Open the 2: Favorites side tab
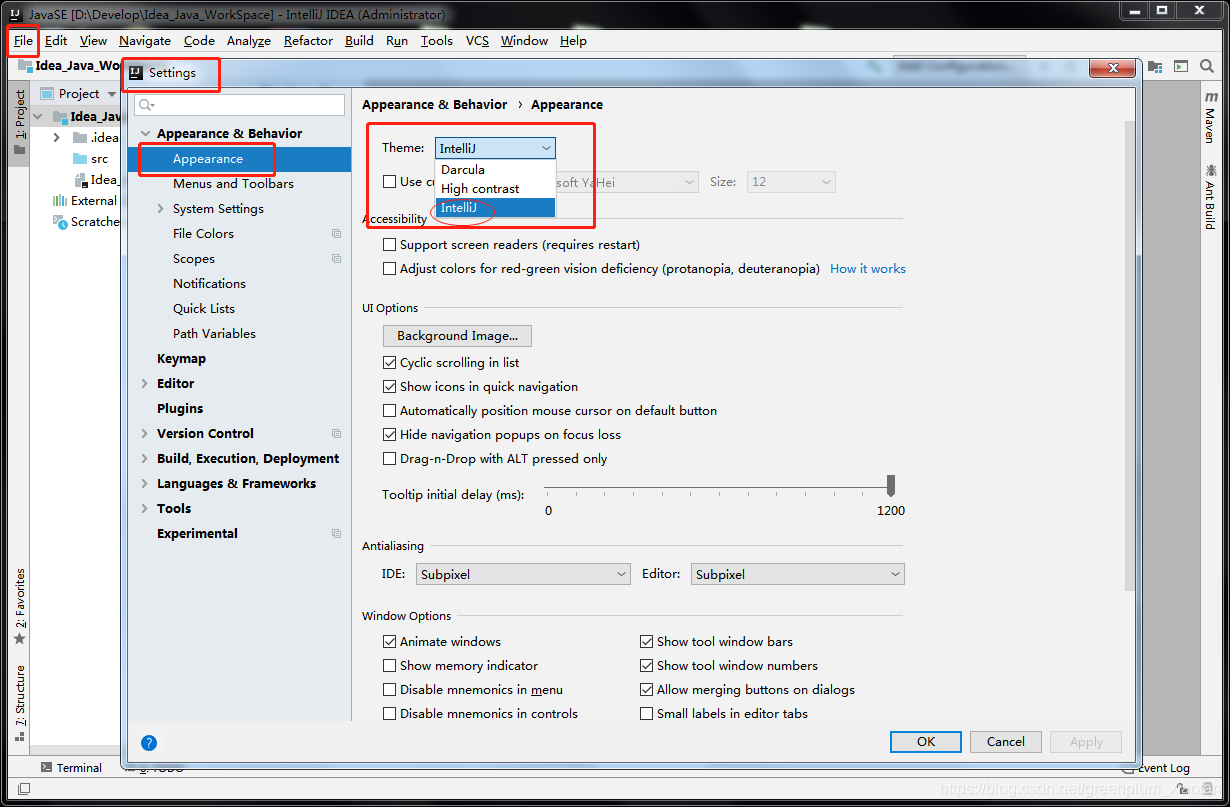 click(20, 606)
